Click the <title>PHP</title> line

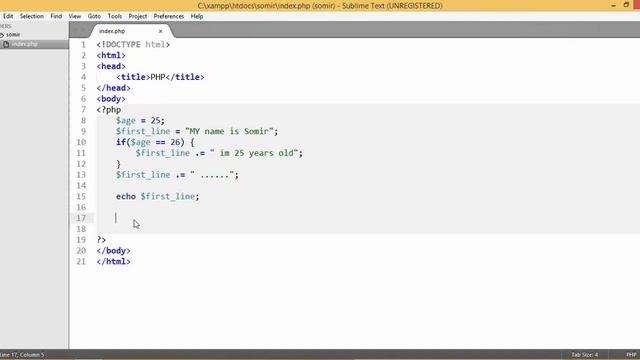tap(160, 77)
